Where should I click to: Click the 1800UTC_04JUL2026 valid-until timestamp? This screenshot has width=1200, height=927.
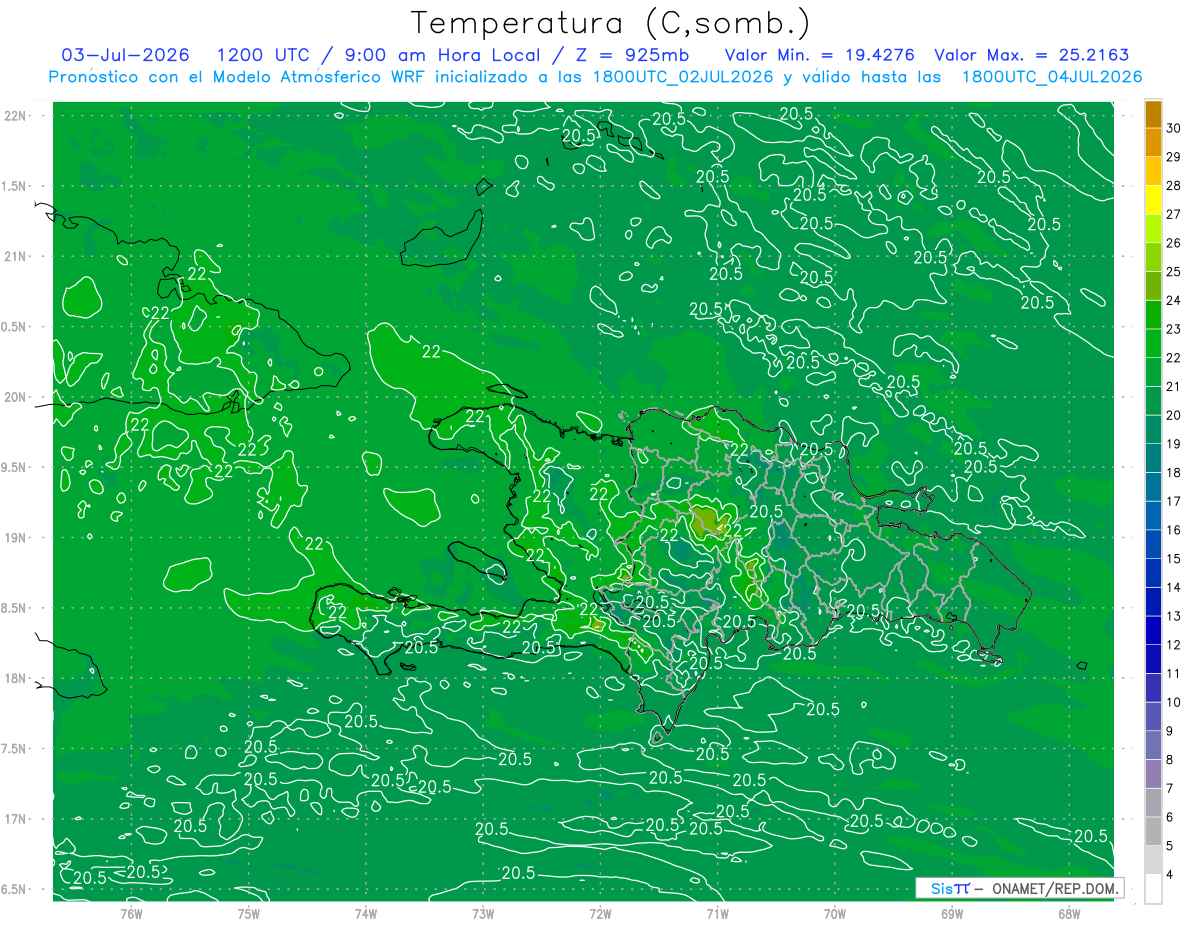(1052, 77)
